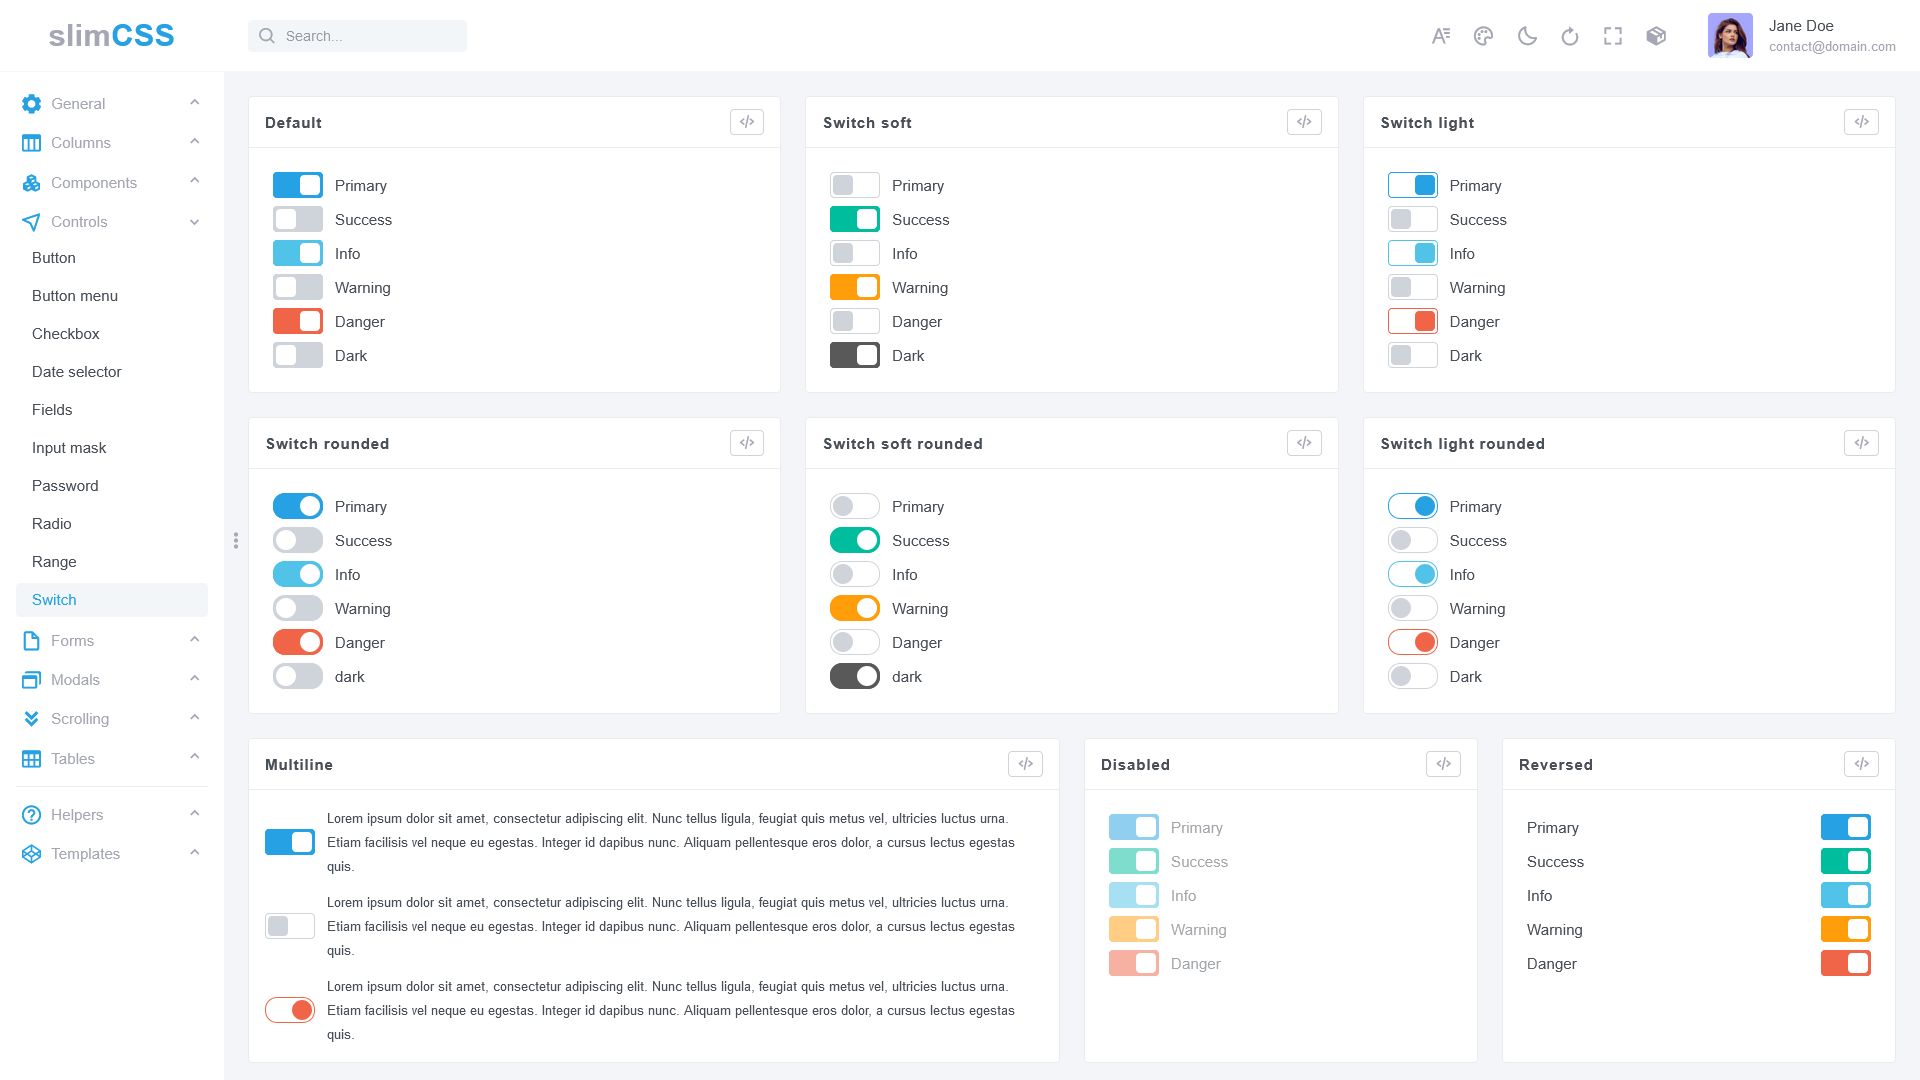Expand the Templates sidebar section
1920x1080 pixels.
[110, 854]
